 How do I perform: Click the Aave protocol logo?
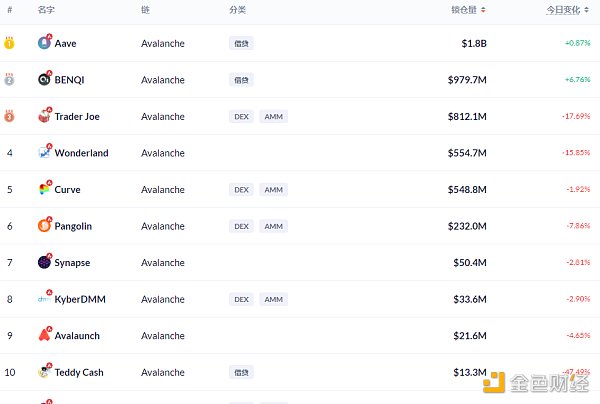click(44, 43)
